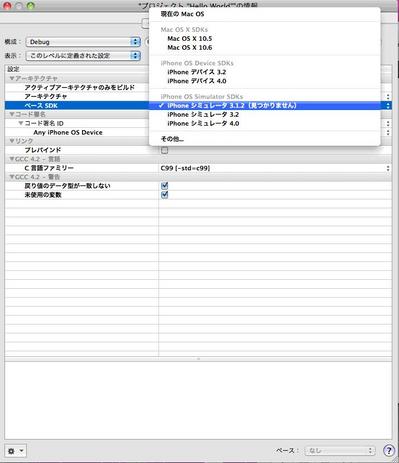Image resolution: width=399 pixels, height=463 pixels.
Task: Select 現在の Mac OS menu item
Action: [265, 14]
